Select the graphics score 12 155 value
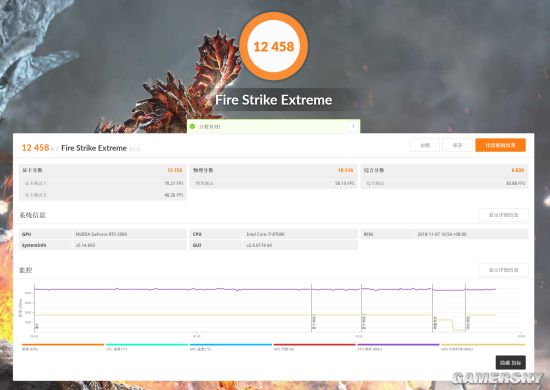 coord(175,170)
